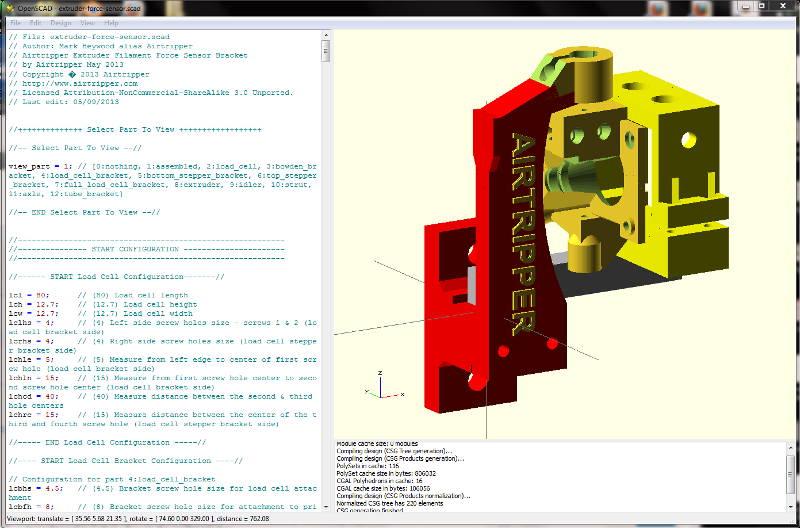Viewport: 800px width, 528px height.
Task: Click the "// File: extruder-force-sensor.scad" comment line
Action: pos(89,37)
